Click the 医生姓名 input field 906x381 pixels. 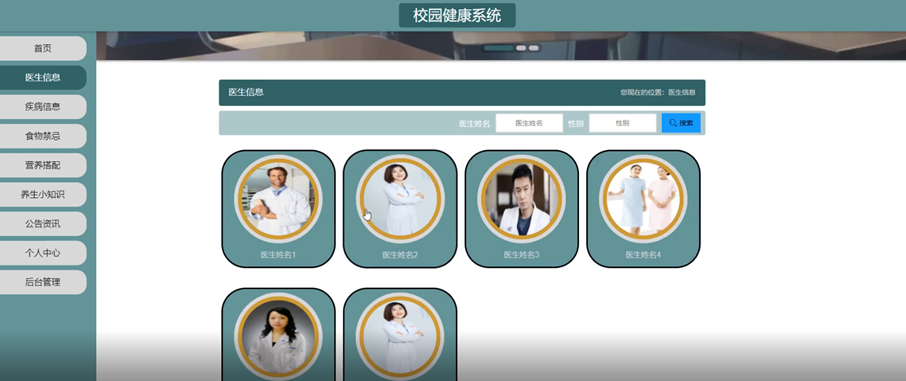pyautogui.click(x=529, y=123)
